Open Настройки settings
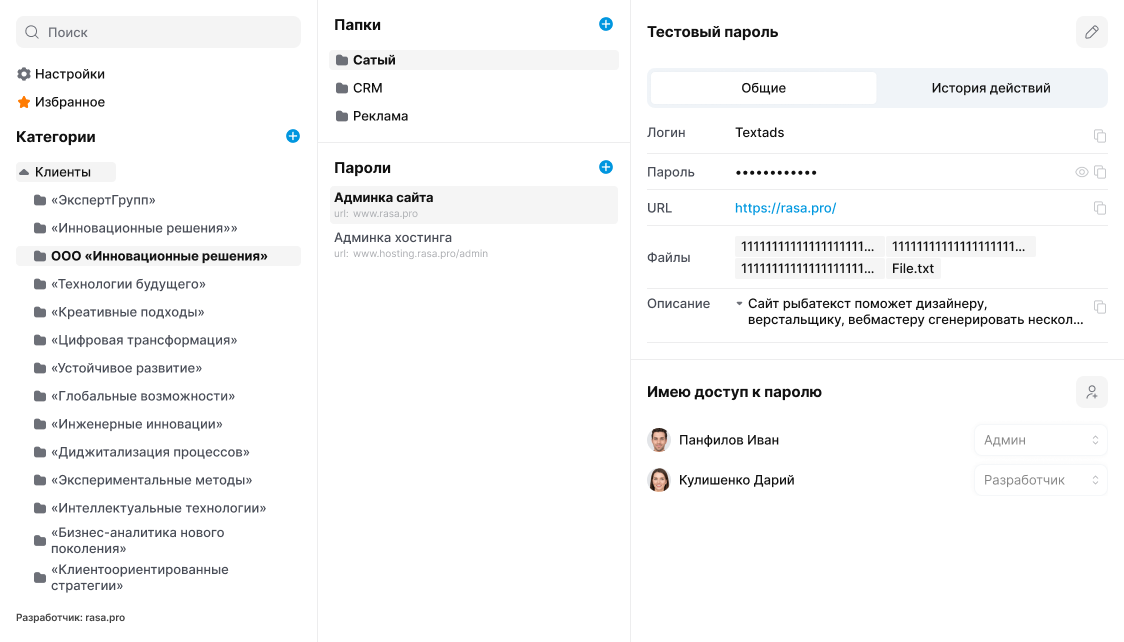 pos(69,74)
